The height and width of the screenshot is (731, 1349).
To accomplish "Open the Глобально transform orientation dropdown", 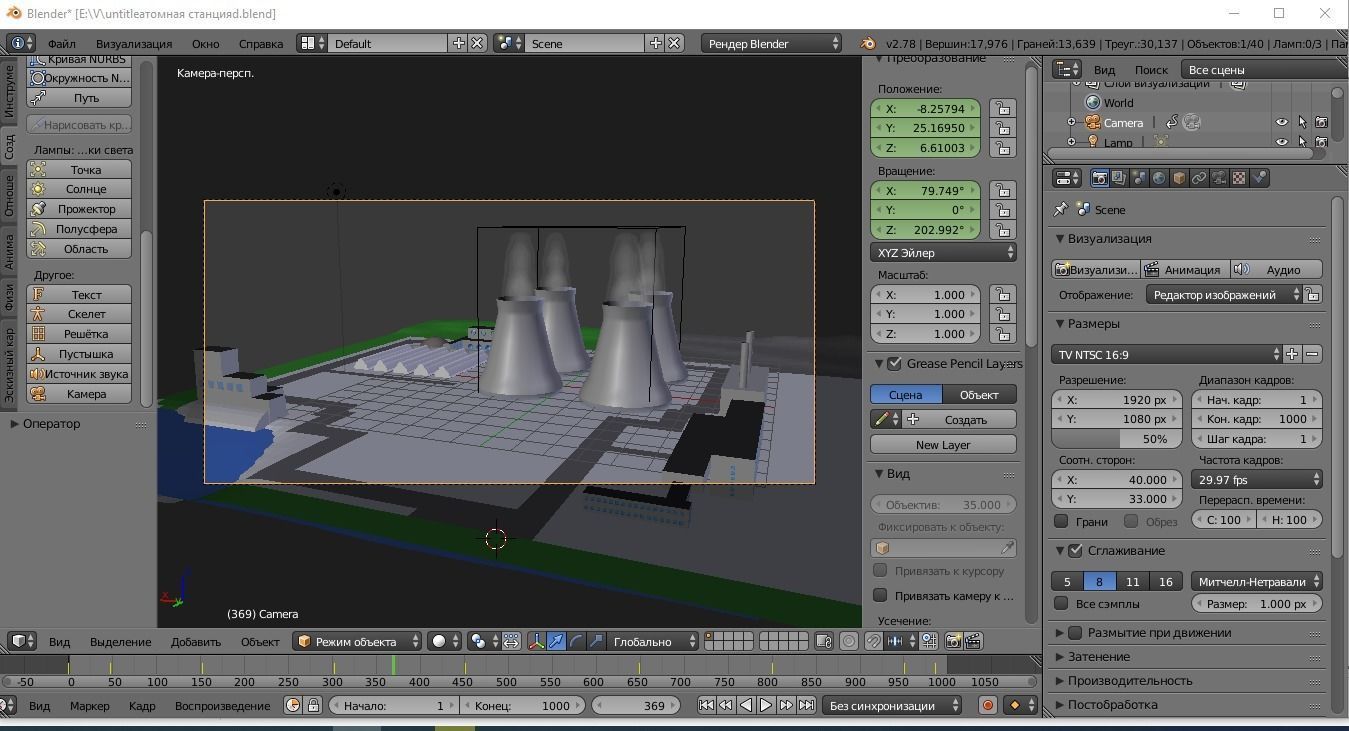I will pyautogui.click(x=652, y=641).
